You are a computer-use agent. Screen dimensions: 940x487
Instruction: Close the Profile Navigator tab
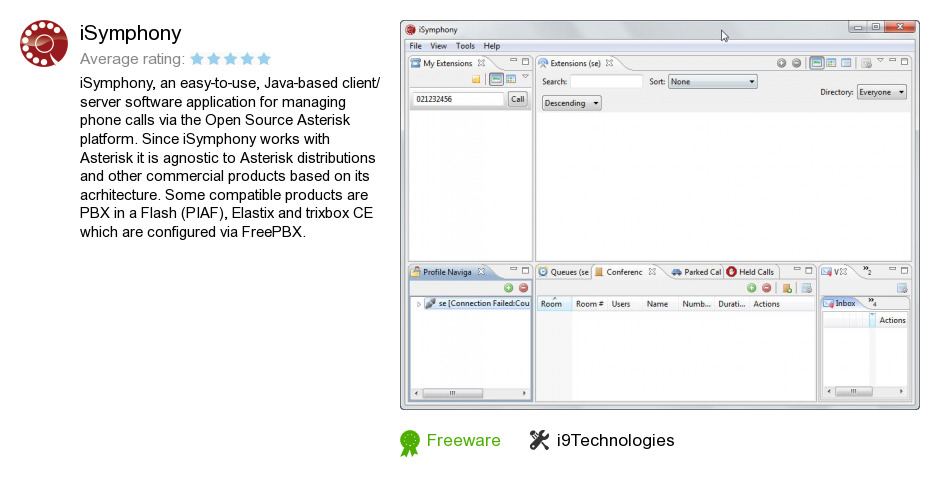481,272
